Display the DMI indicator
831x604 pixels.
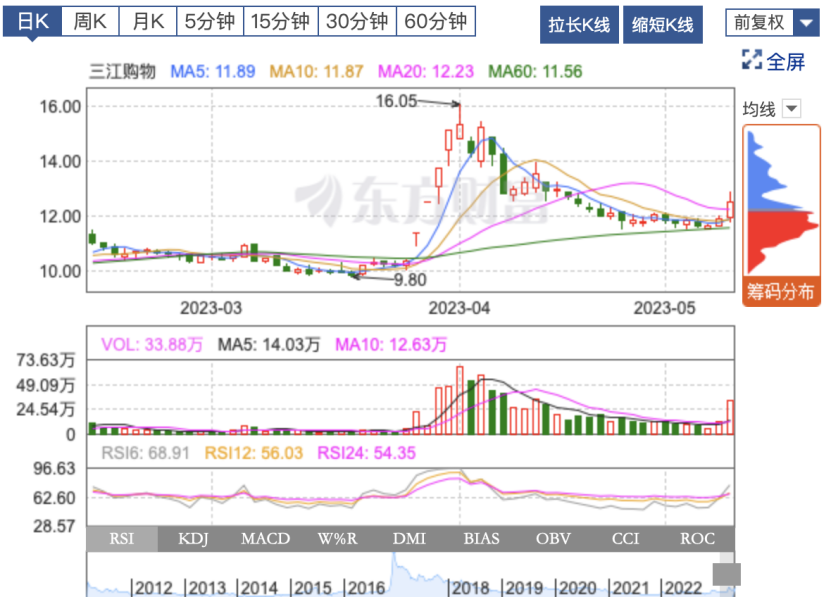pyautogui.click(x=410, y=539)
